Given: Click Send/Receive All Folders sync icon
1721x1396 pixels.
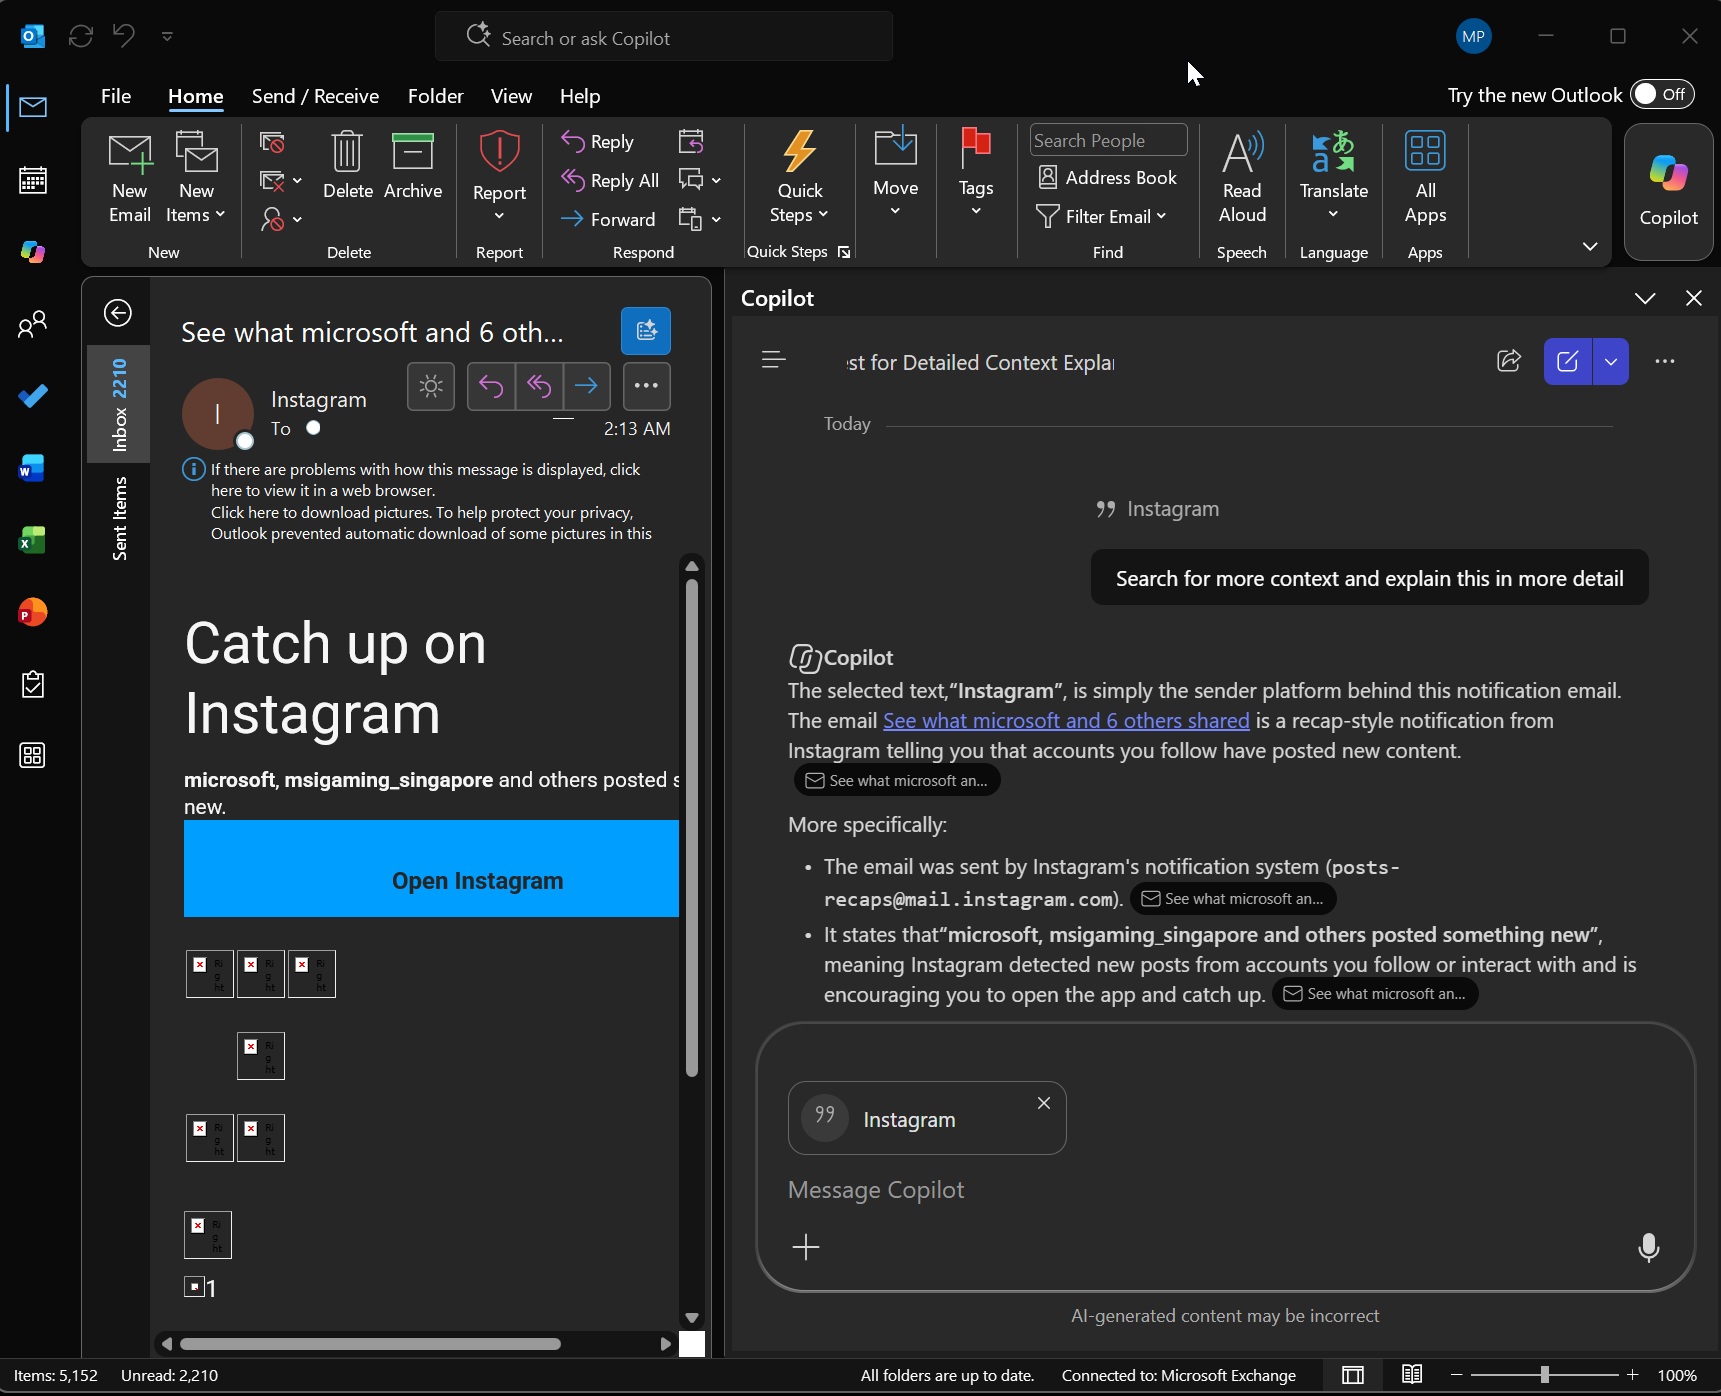Looking at the screenshot, I should pyautogui.click(x=81, y=37).
